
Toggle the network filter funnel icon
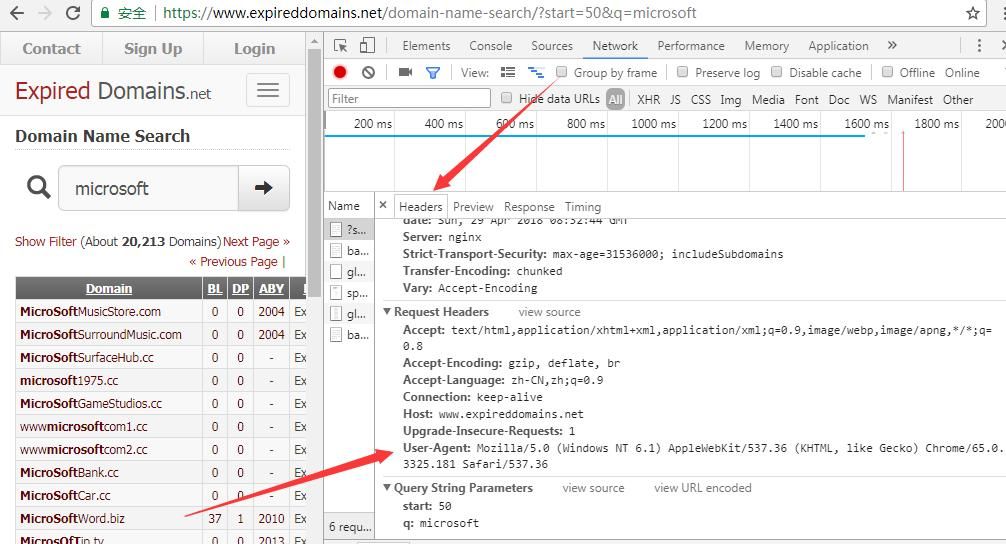pyautogui.click(x=433, y=72)
